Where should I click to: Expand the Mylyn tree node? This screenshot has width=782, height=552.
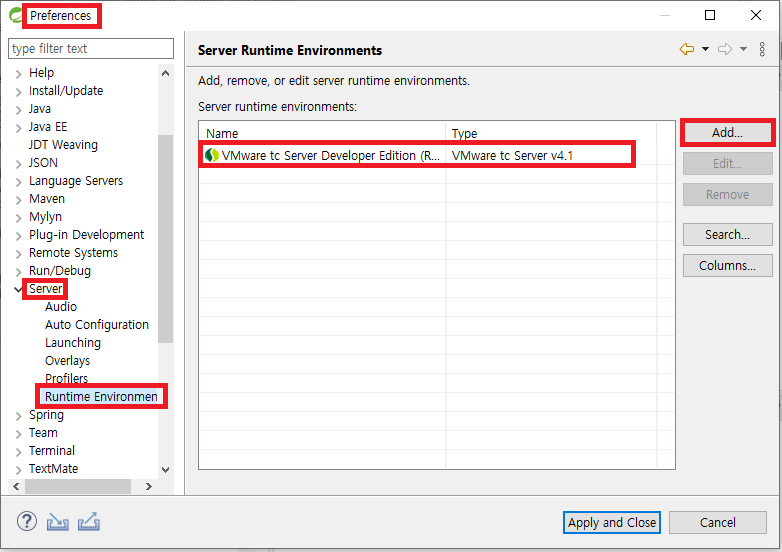[x=18, y=218]
